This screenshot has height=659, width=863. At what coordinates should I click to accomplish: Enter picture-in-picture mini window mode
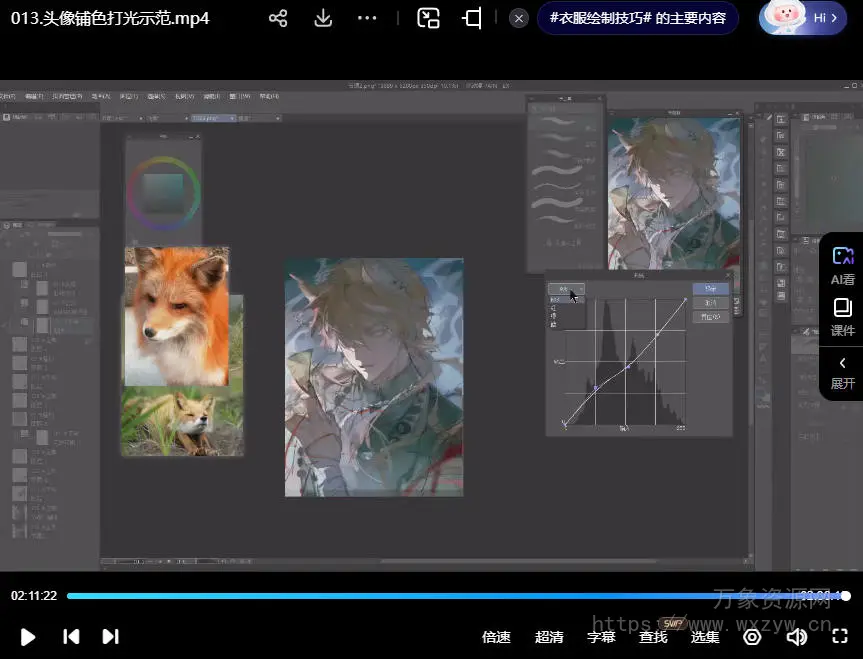click(x=429, y=18)
